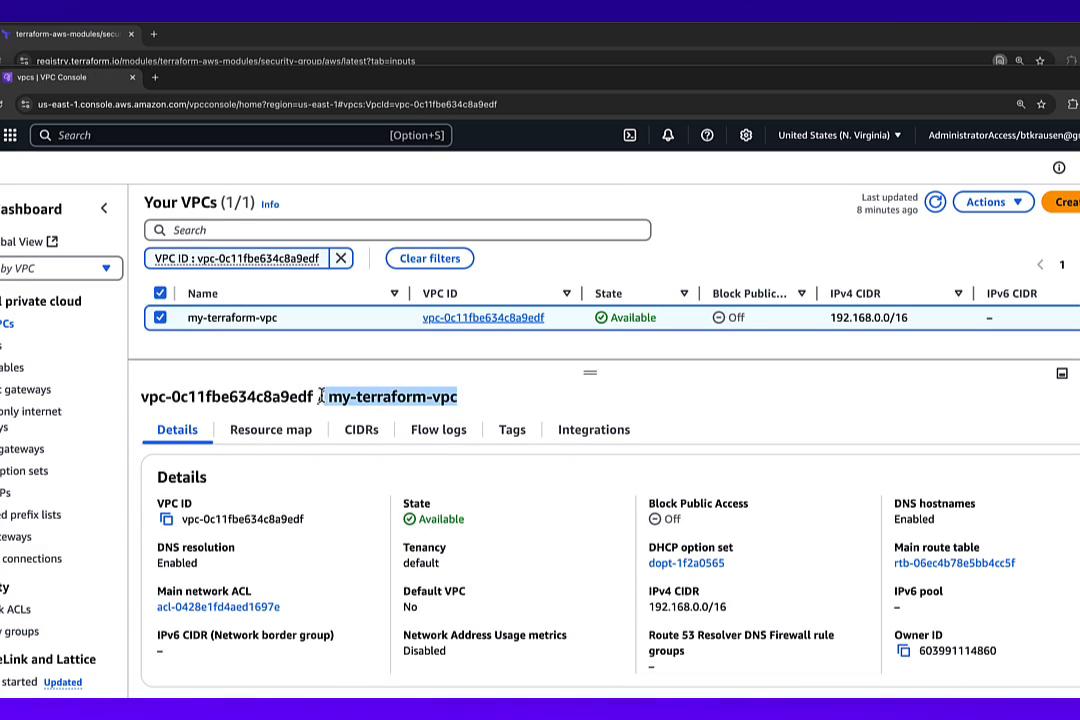Uncheck the my-terraform-vpc row checkbox
Screen dimensions: 1080x720
pos(160,317)
